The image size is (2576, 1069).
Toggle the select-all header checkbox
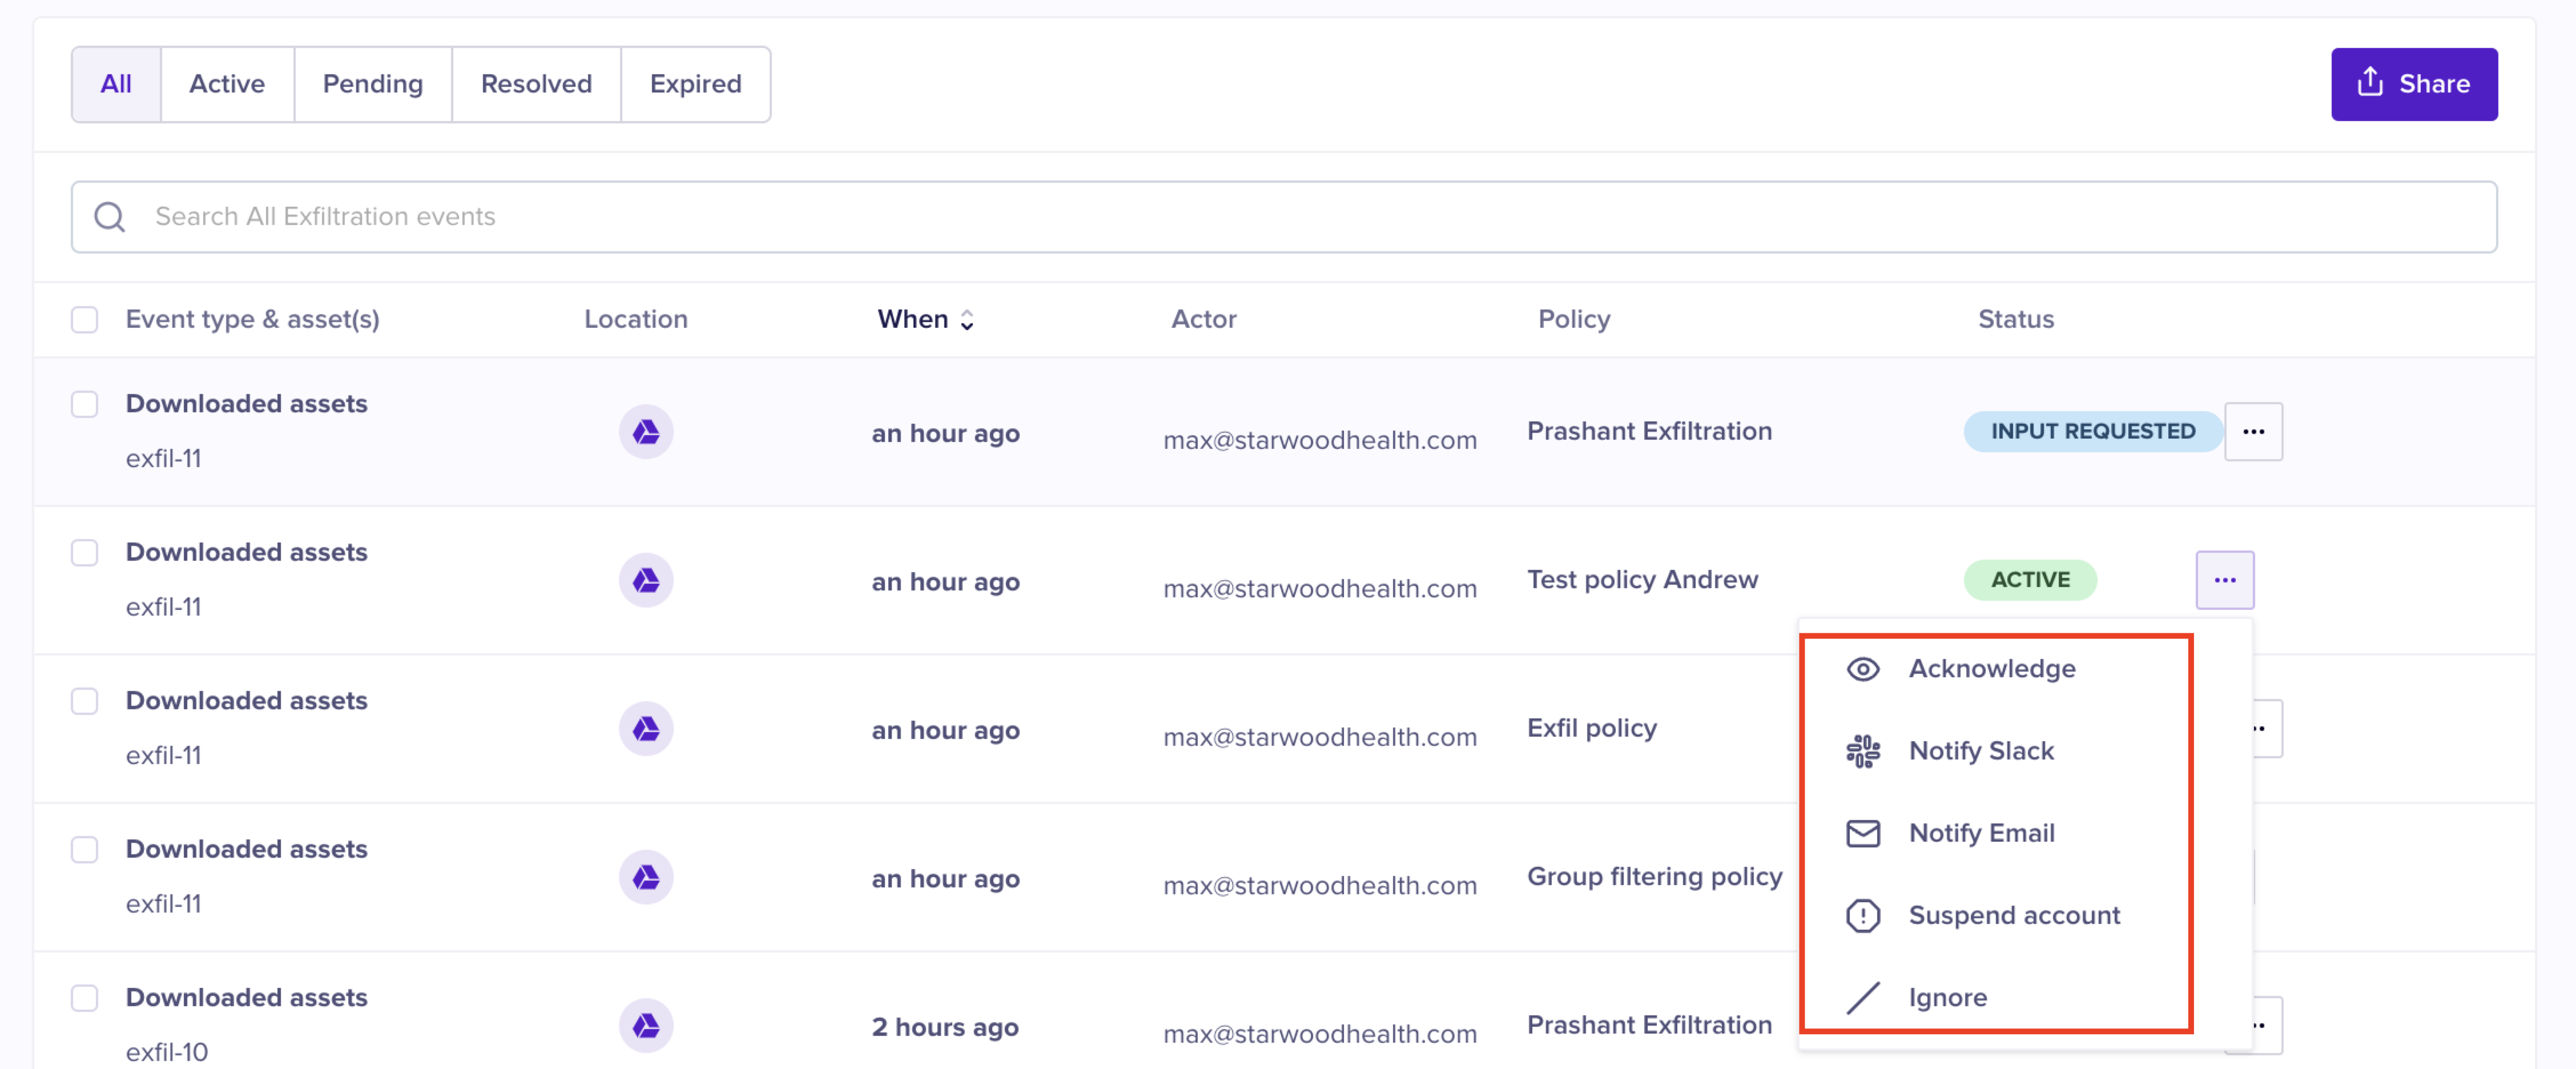point(85,320)
